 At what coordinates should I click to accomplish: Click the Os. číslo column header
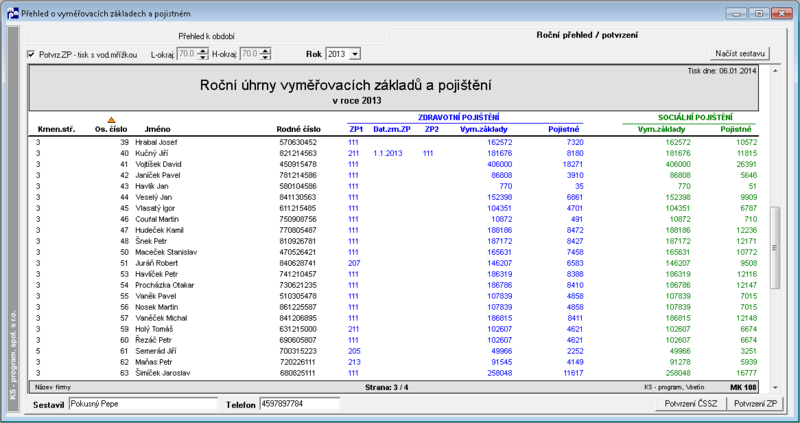click(x=111, y=129)
